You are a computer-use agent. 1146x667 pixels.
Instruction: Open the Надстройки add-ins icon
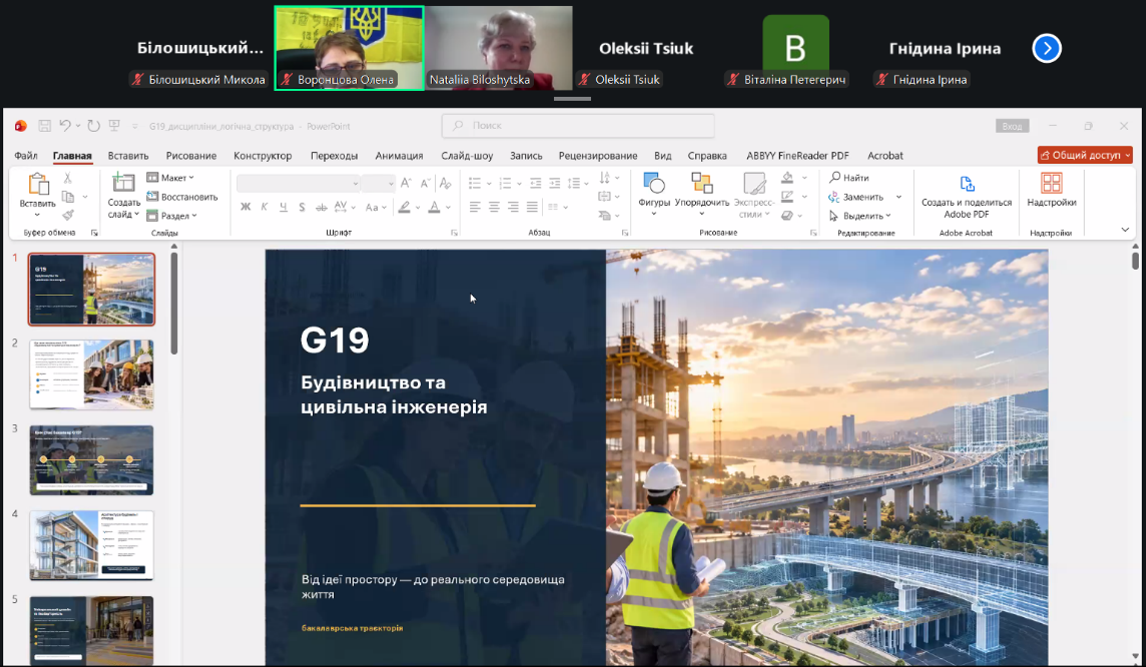tap(1052, 191)
